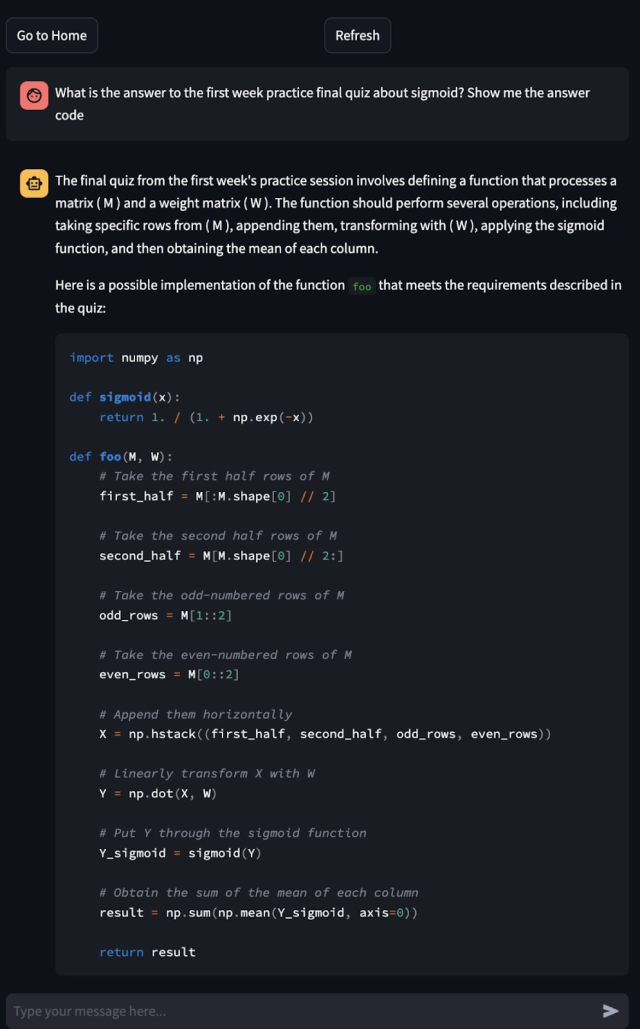Screen dimensions: 640x1029
Task: Click the red user avatar icon
Action: coord(34,95)
